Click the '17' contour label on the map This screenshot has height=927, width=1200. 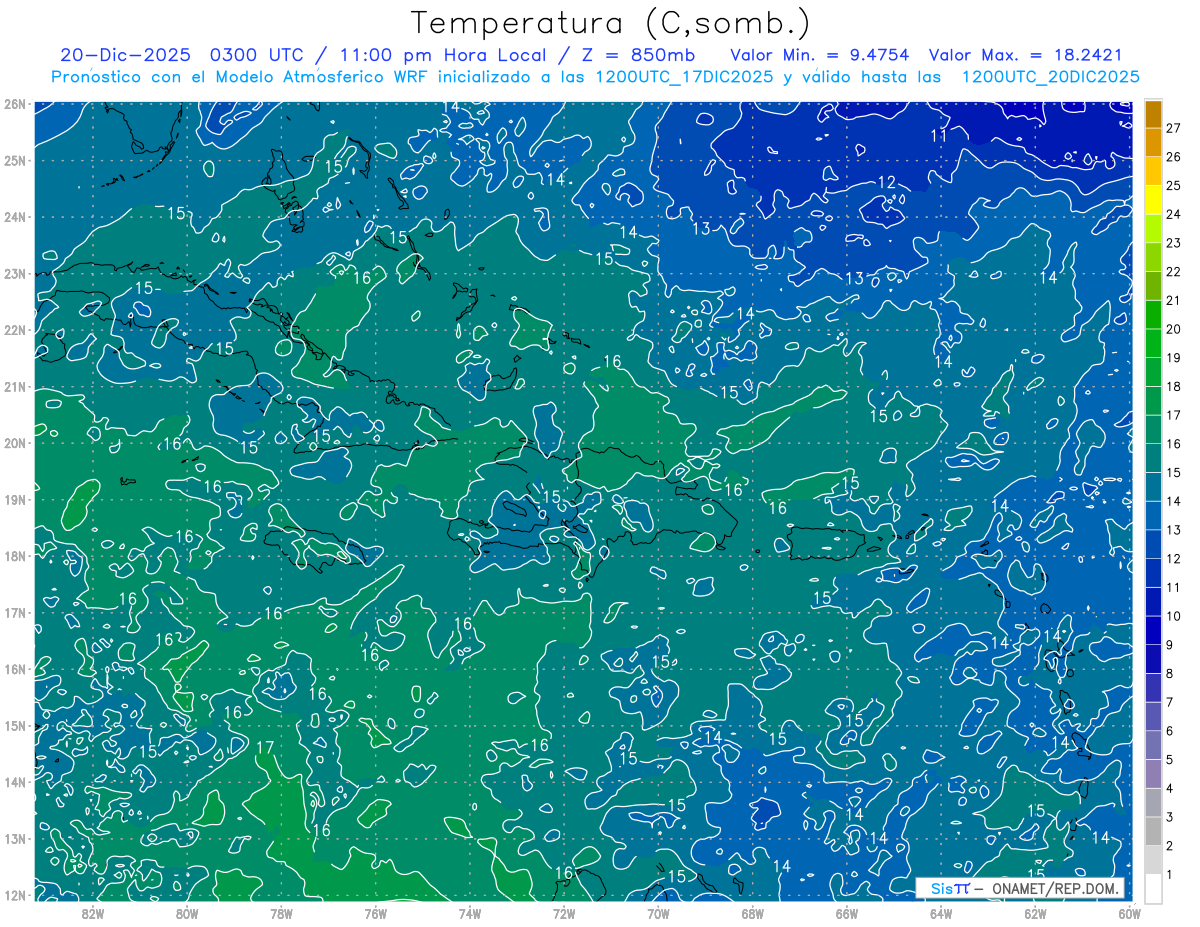(265, 747)
